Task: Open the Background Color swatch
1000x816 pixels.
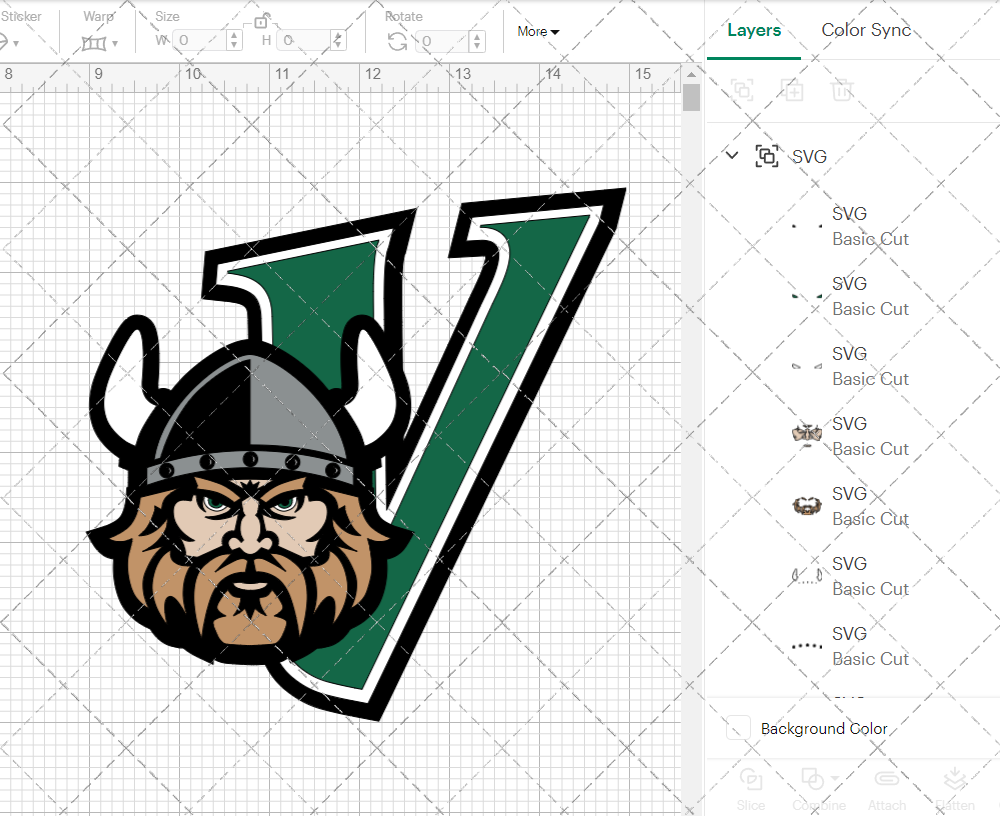Action: pos(737,729)
